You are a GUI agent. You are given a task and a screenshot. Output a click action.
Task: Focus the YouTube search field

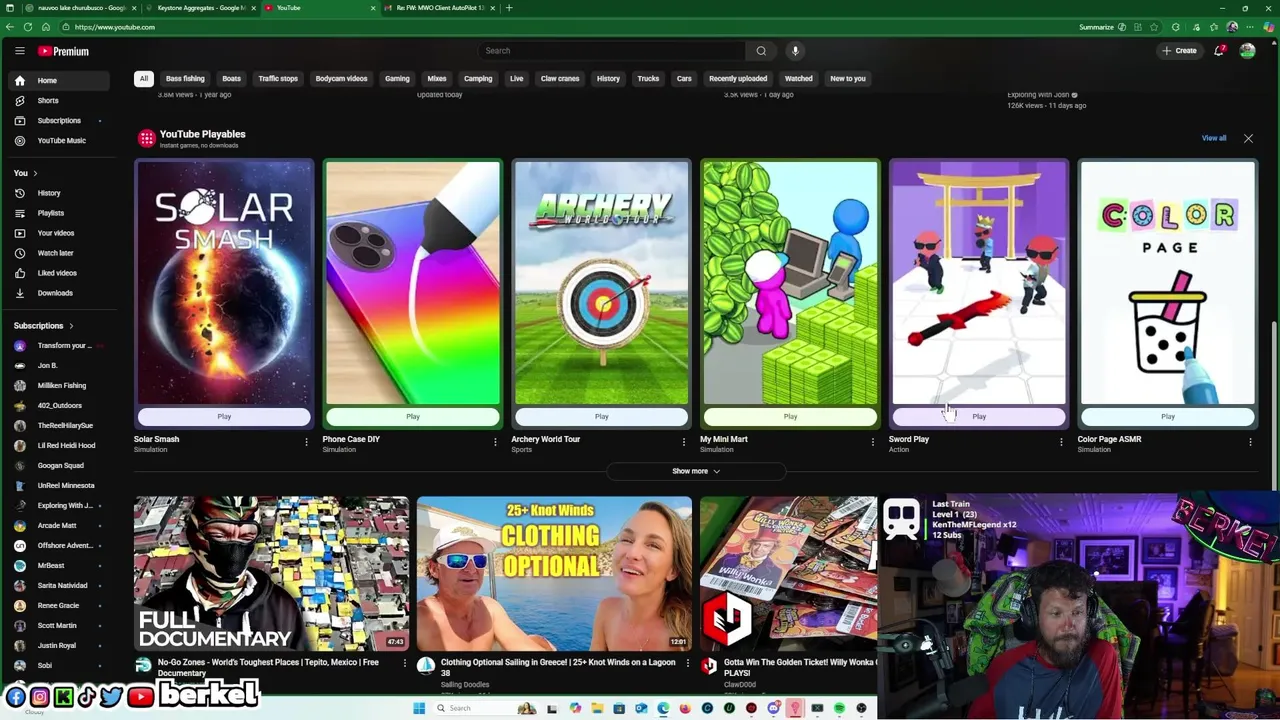click(x=611, y=51)
